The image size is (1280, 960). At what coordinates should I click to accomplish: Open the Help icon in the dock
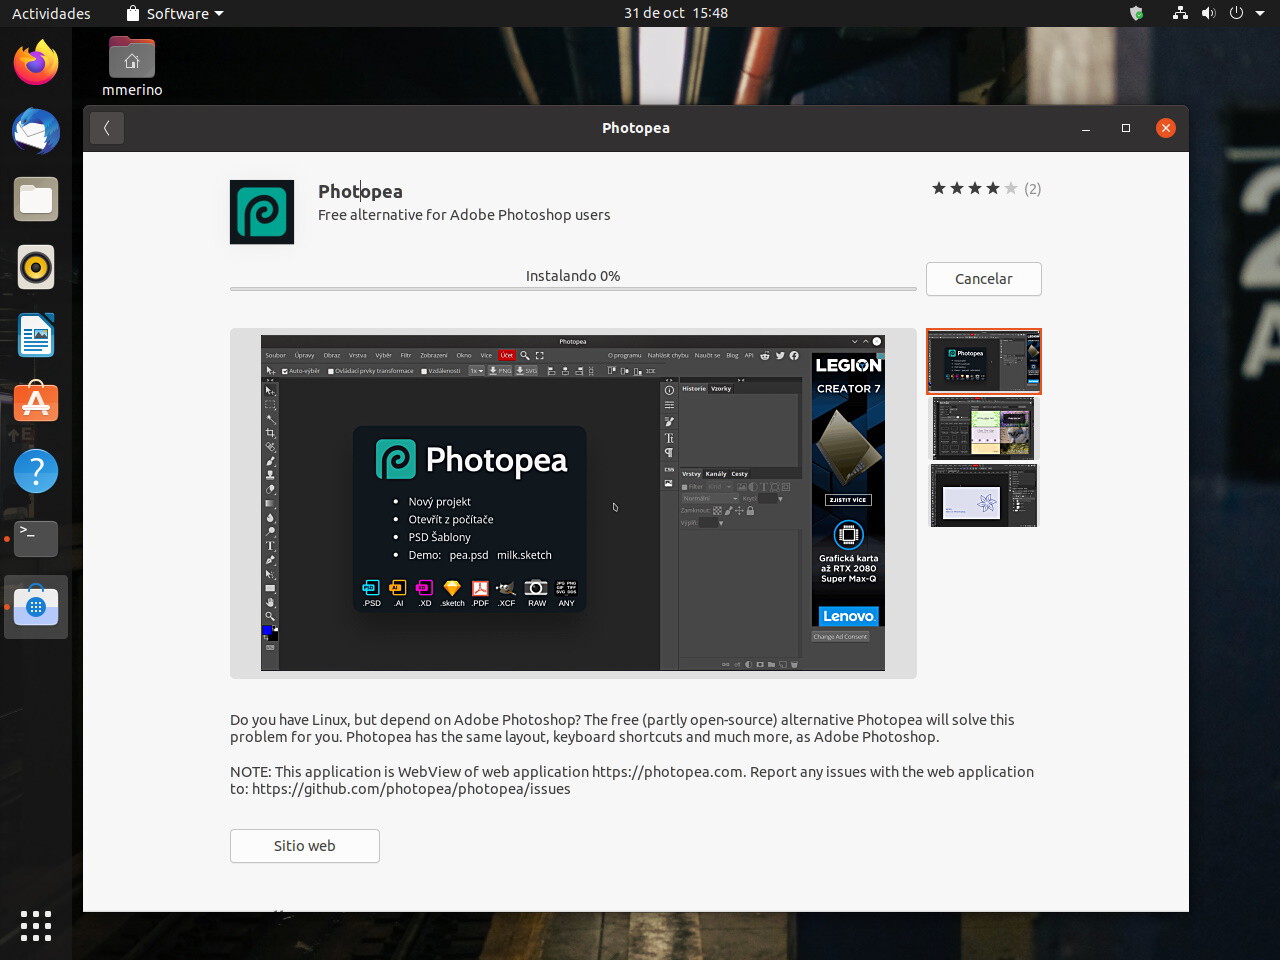pyautogui.click(x=36, y=471)
